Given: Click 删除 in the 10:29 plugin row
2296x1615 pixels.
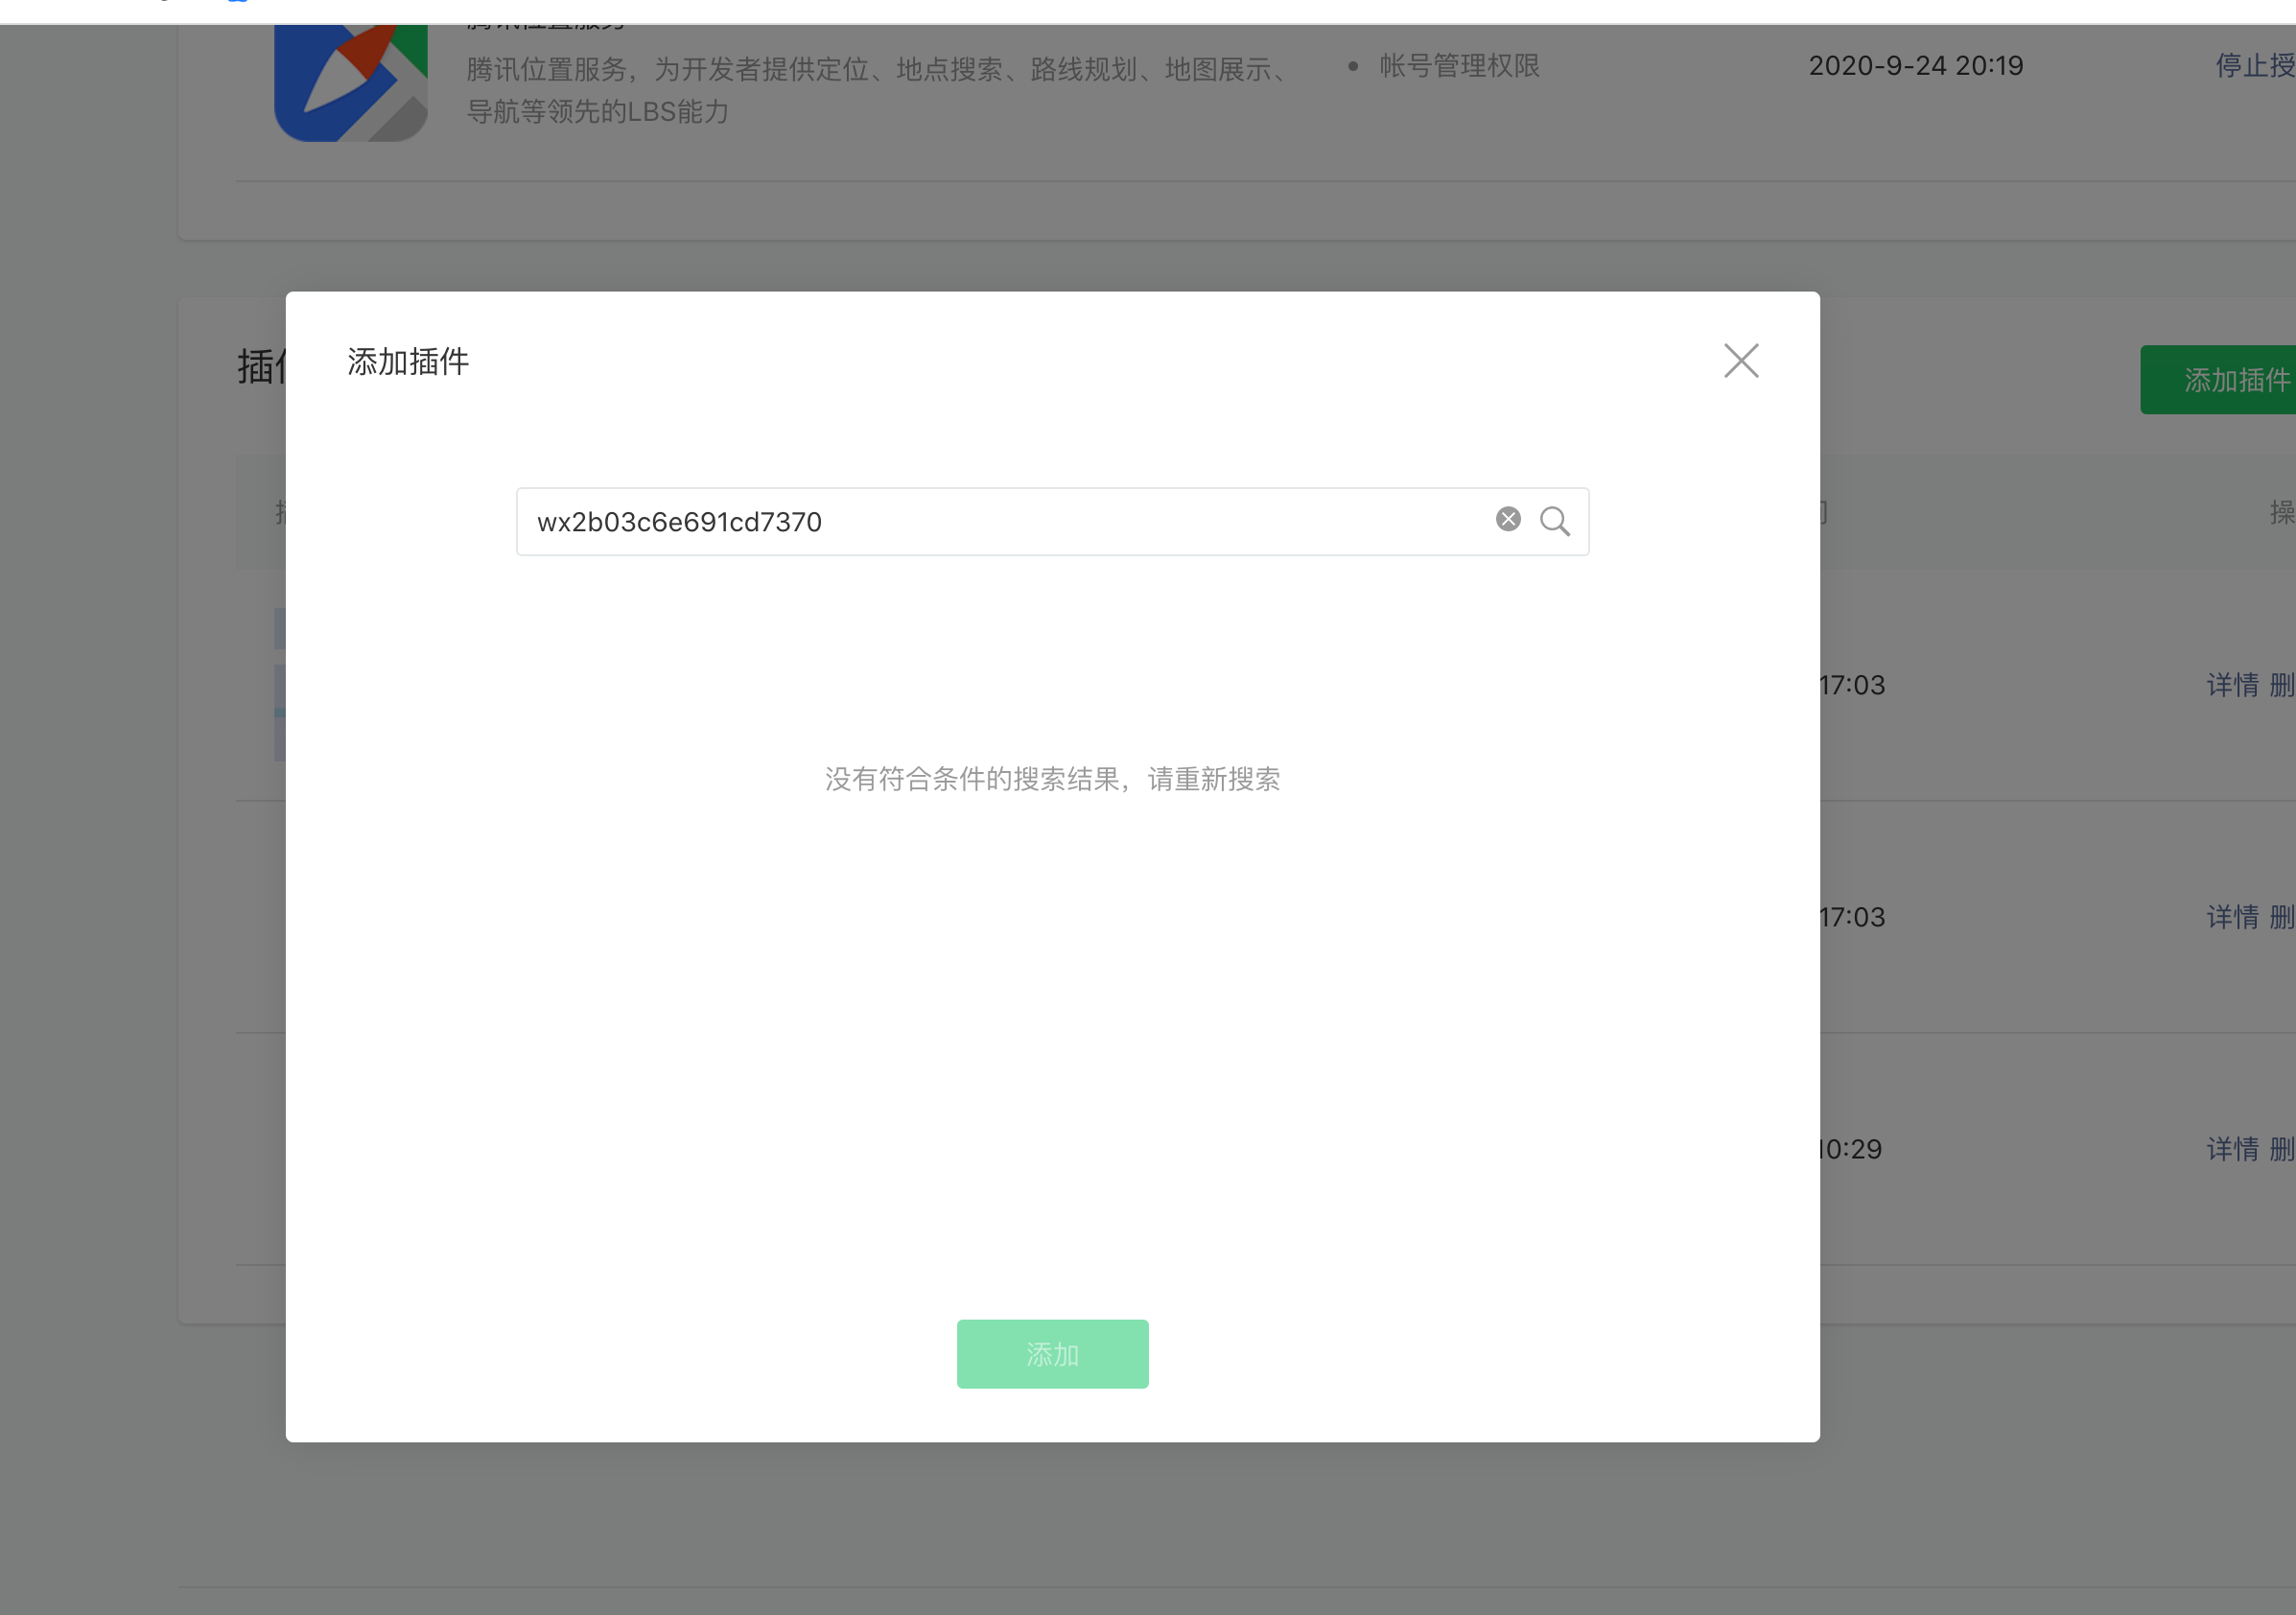Looking at the screenshot, I should click(2282, 1149).
